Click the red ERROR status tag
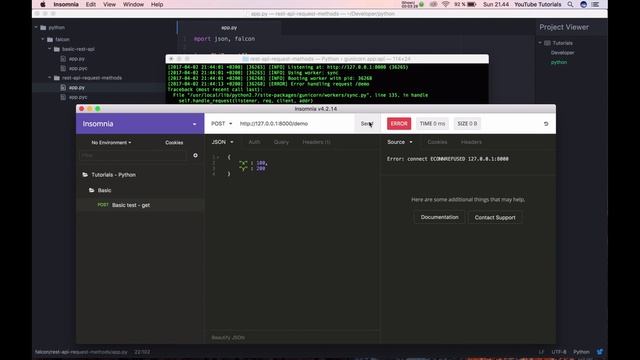 click(399, 124)
